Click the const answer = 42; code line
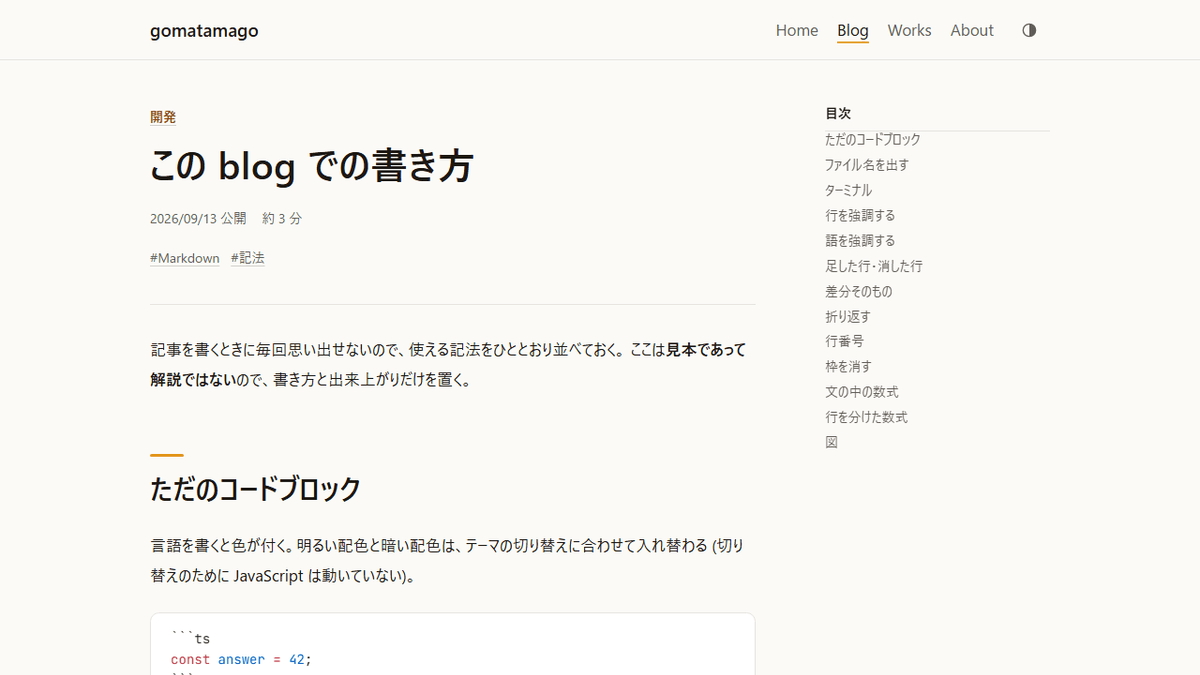Image resolution: width=1200 pixels, height=675 pixels. (x=241, y=659)
